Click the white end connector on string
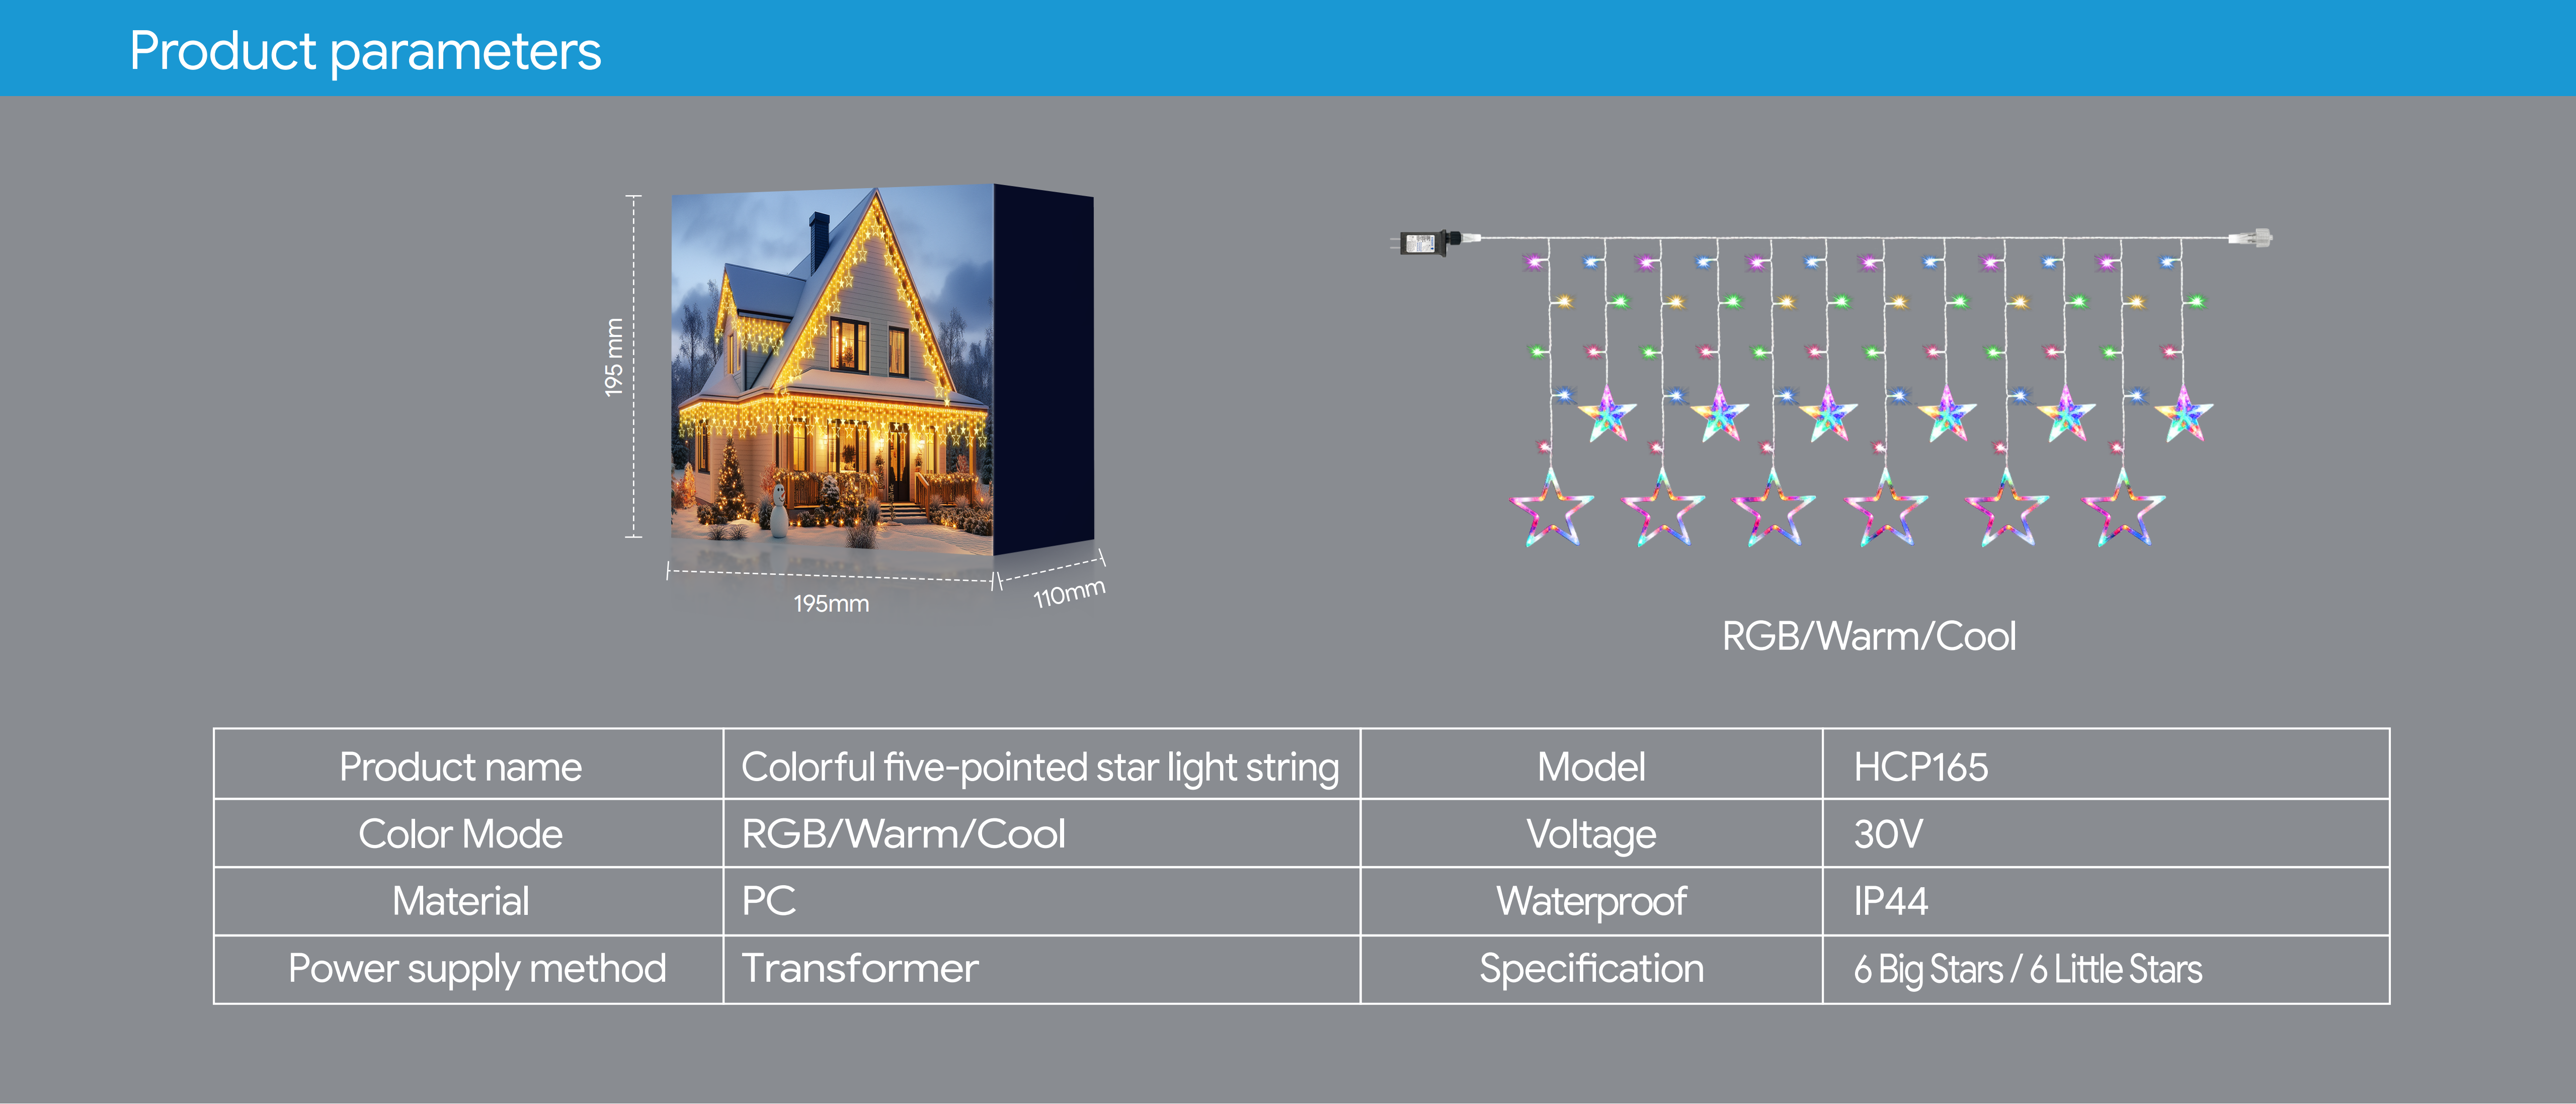The height and width of the screenshot is (1104, 2576). pos(2251,238)
